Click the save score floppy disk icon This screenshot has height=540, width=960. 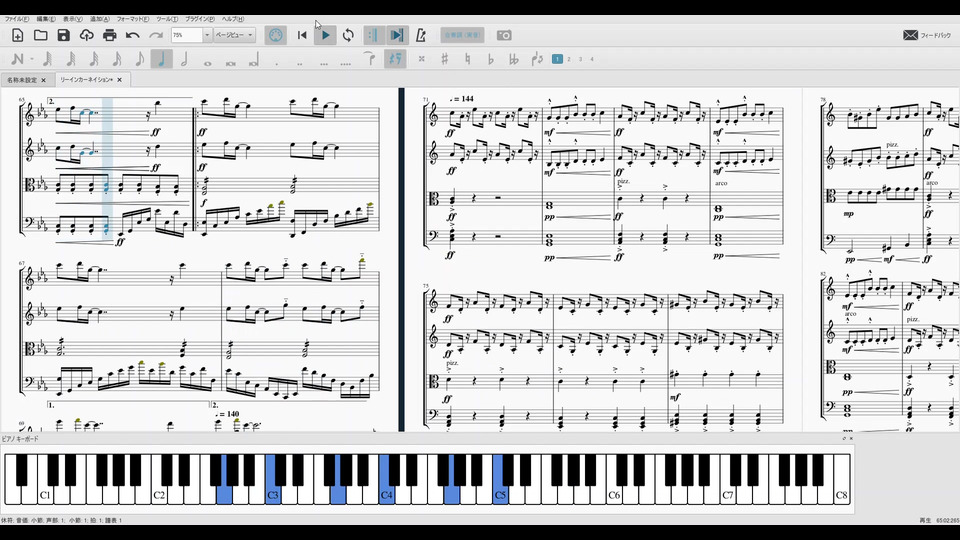pos(63,35)
